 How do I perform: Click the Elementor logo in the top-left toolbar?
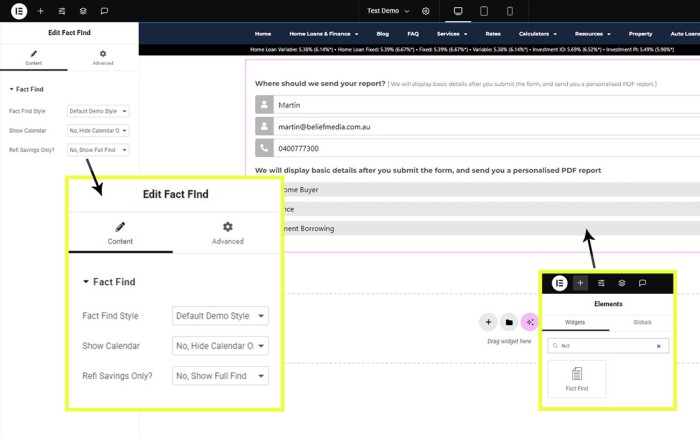click(x=18, y=11)
